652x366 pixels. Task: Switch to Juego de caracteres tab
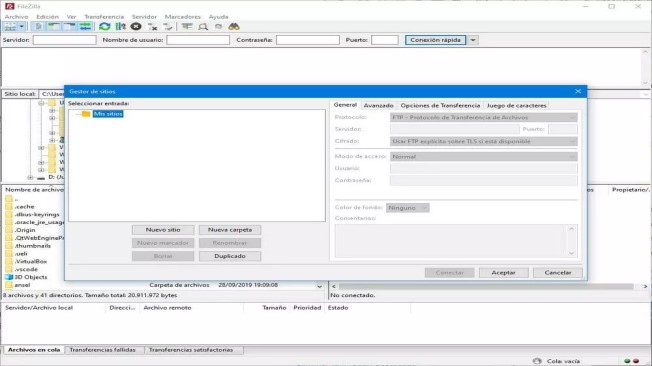click(516, 106)
